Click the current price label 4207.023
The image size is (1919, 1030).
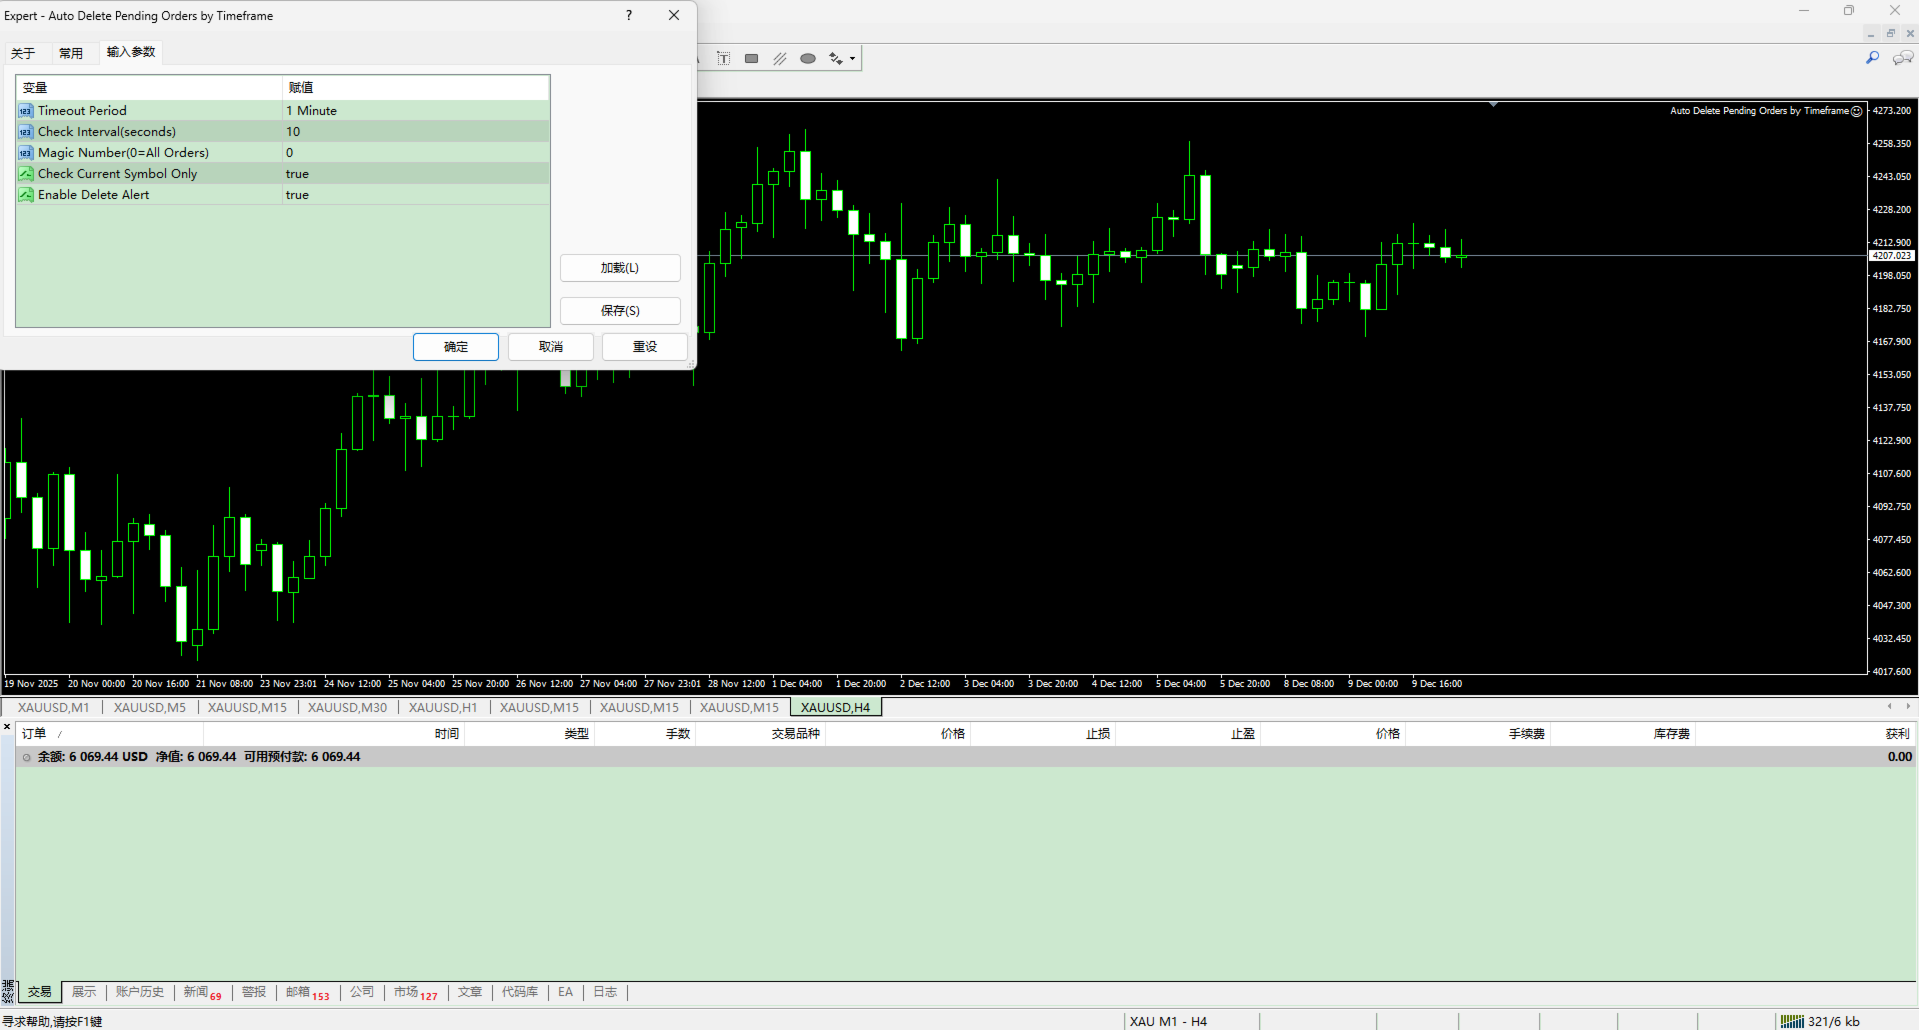coord(1892,256)
